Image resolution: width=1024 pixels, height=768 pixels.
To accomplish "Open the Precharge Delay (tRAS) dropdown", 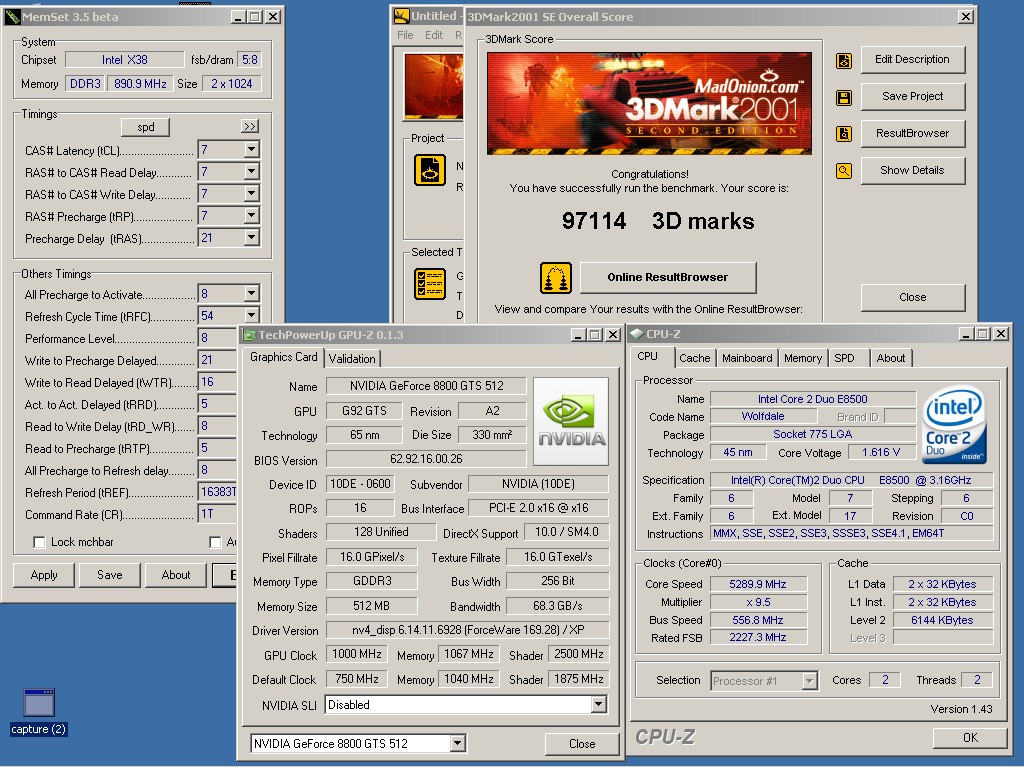I will (251, 238).
